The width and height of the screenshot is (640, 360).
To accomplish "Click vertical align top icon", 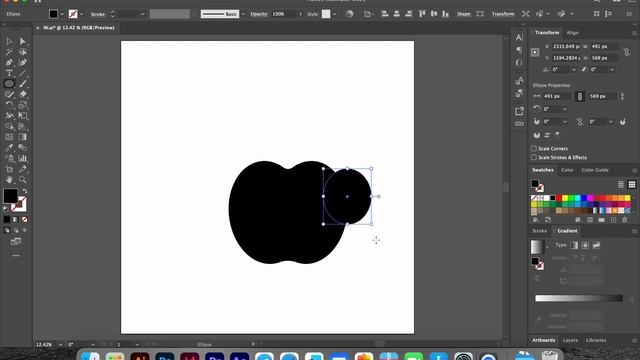I will pos(422,14).
